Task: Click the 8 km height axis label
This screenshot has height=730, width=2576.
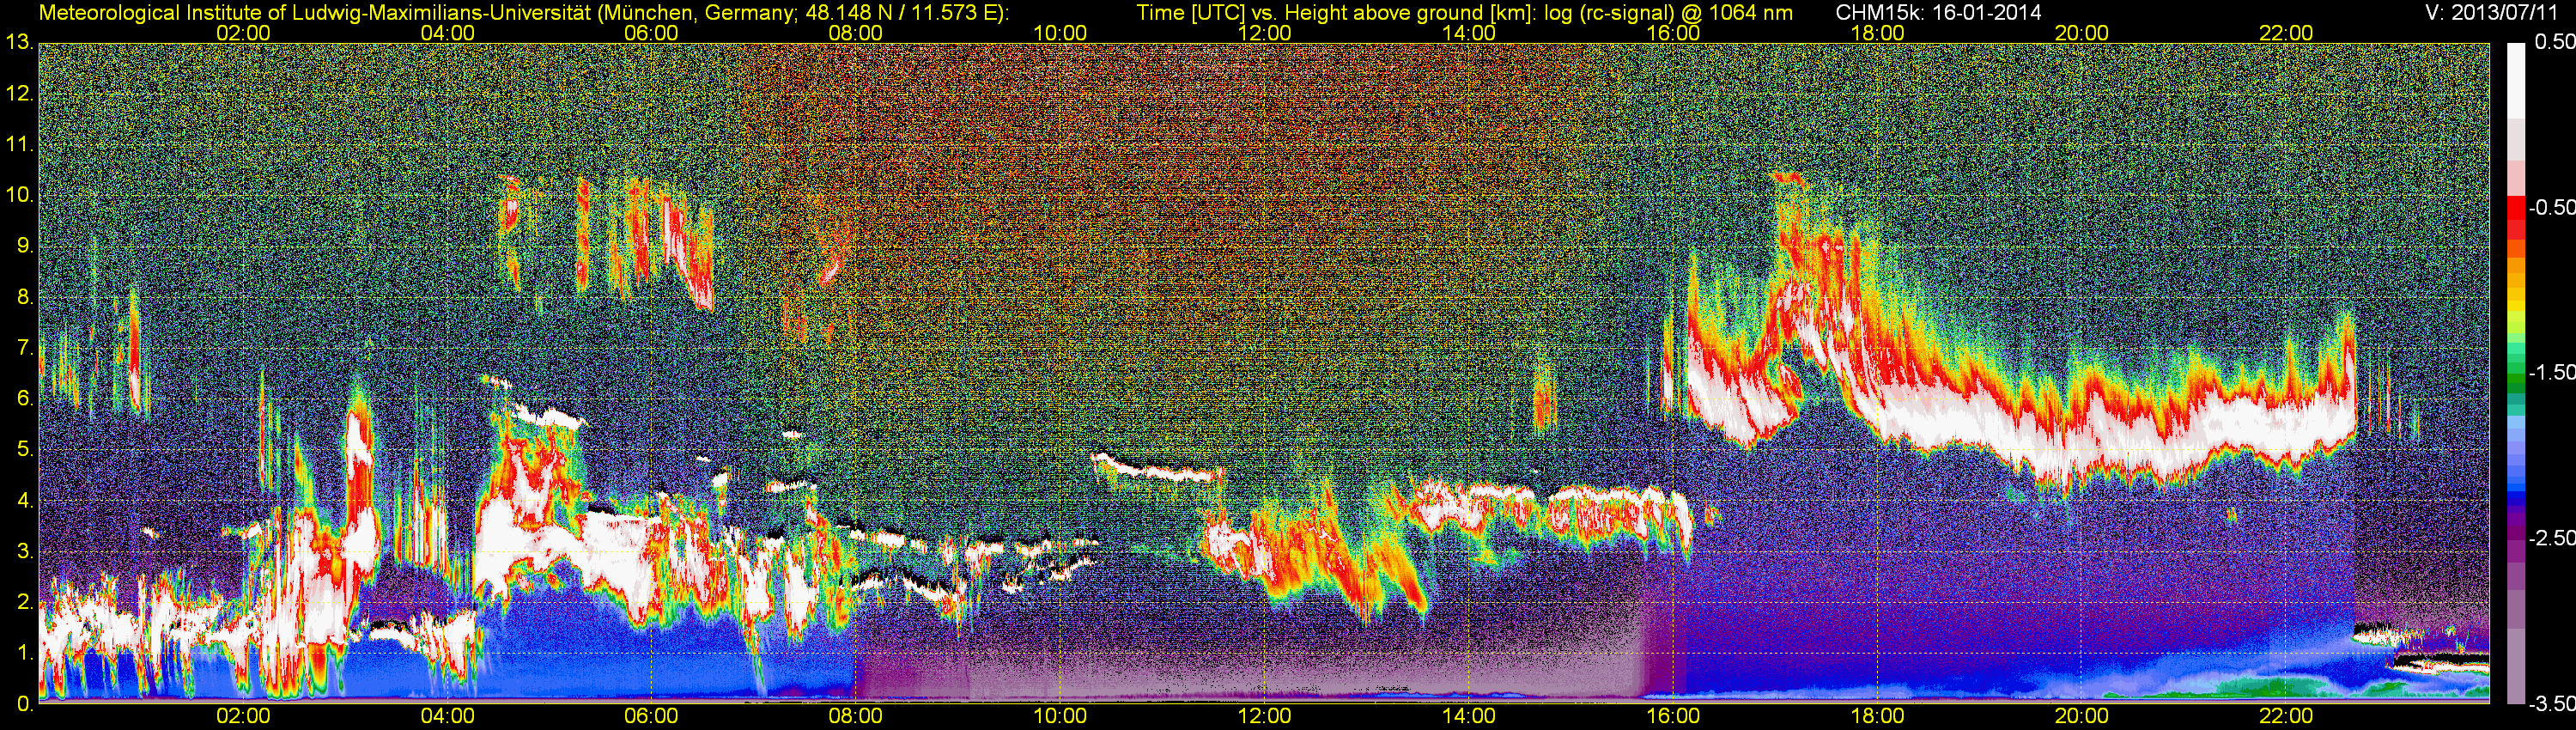Action: point(24,297)
